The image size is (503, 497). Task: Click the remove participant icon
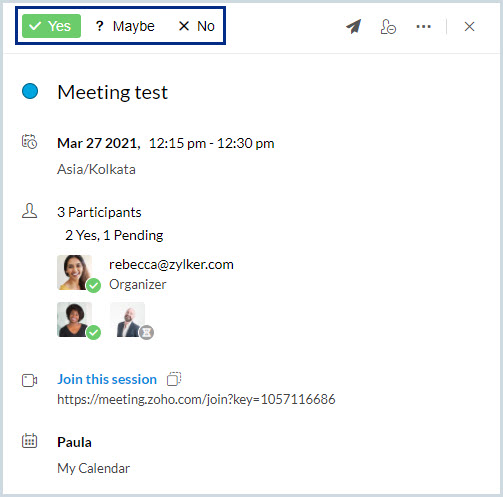click(x=388, y=27)
